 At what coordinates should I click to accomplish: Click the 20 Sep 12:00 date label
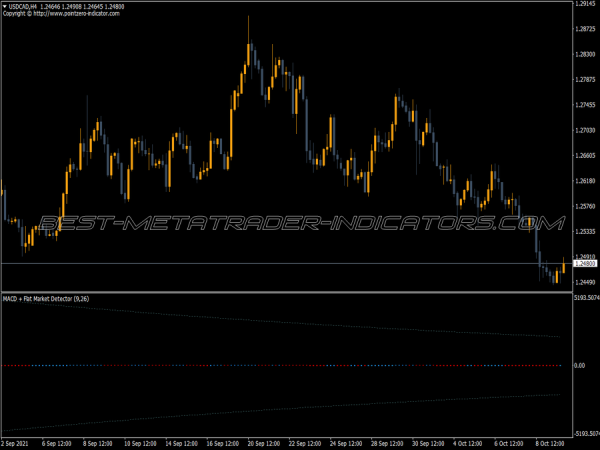pos(264,444)
